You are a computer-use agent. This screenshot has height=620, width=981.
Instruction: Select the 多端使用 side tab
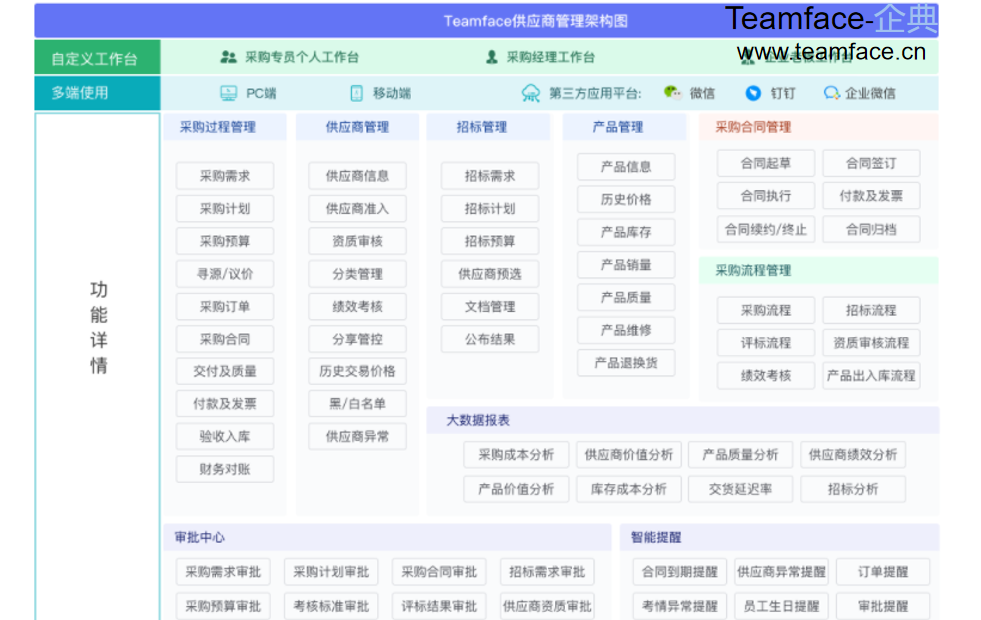tap(96, 93)
